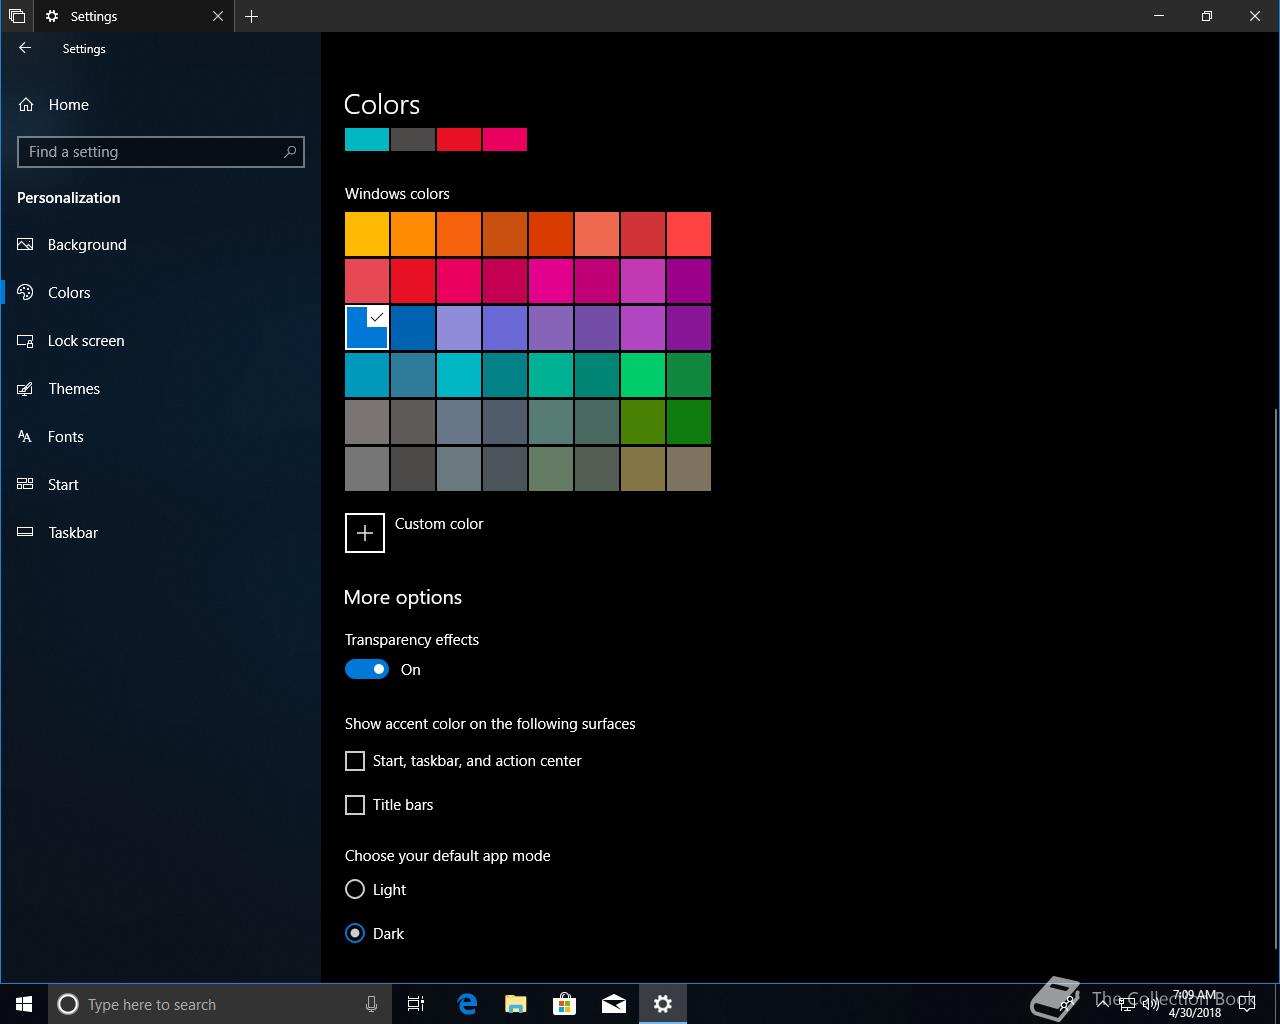Open the Task View taskbar icon
Screen dimensions: 1280x1024
416,1004
